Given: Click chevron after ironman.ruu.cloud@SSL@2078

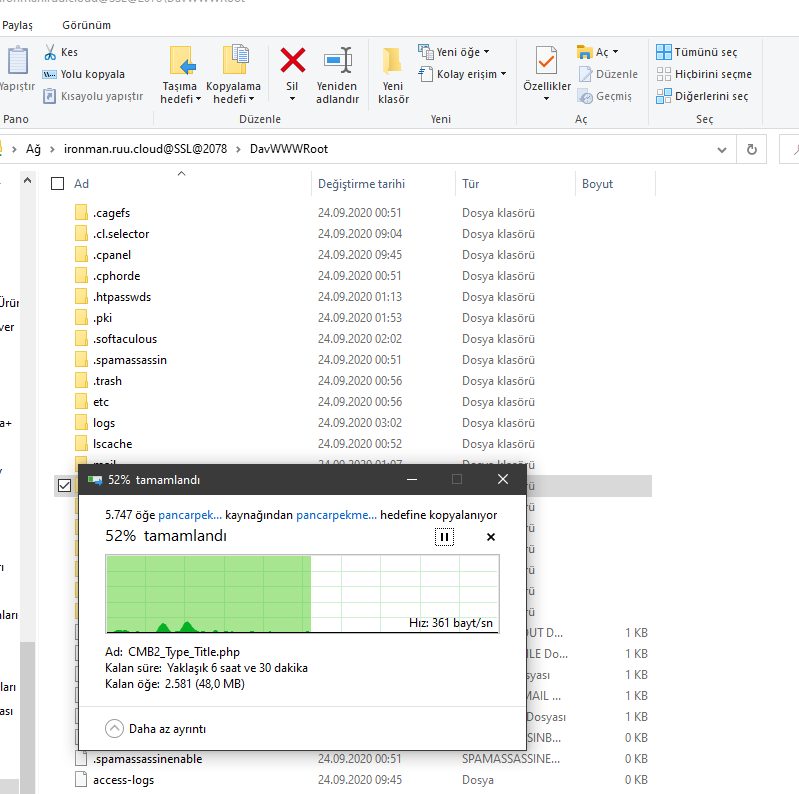Looking at the screenshot, I should click(238, 149).
